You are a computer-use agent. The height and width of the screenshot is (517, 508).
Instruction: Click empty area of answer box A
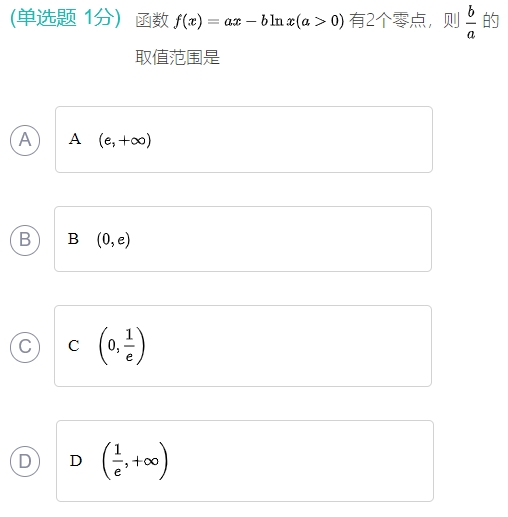[x=290, y=139]
